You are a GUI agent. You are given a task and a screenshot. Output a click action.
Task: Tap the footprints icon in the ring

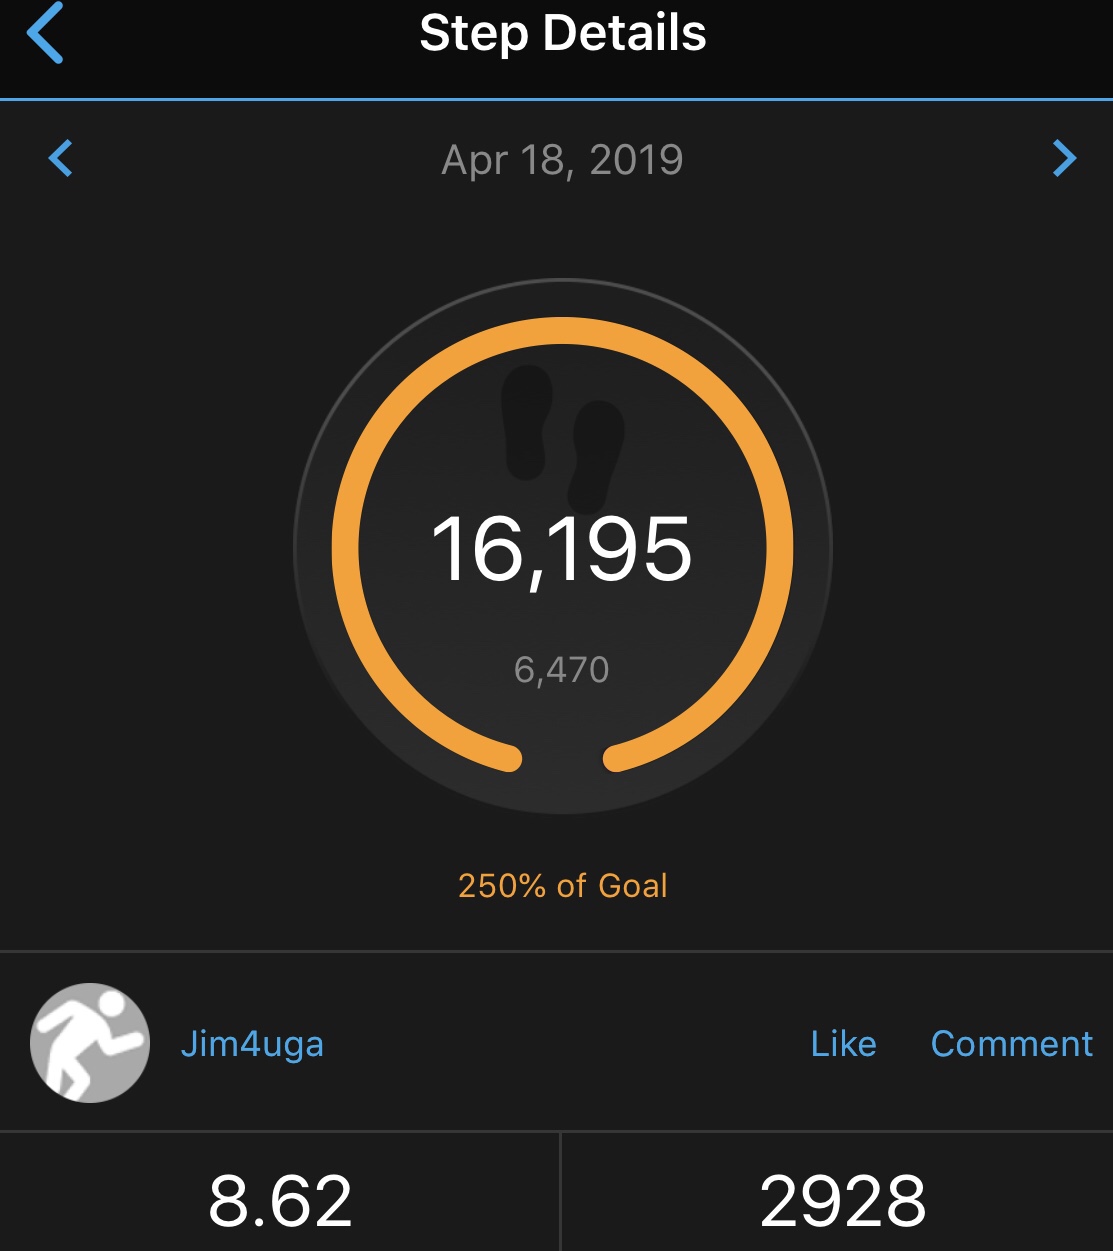tap(563, 436)
